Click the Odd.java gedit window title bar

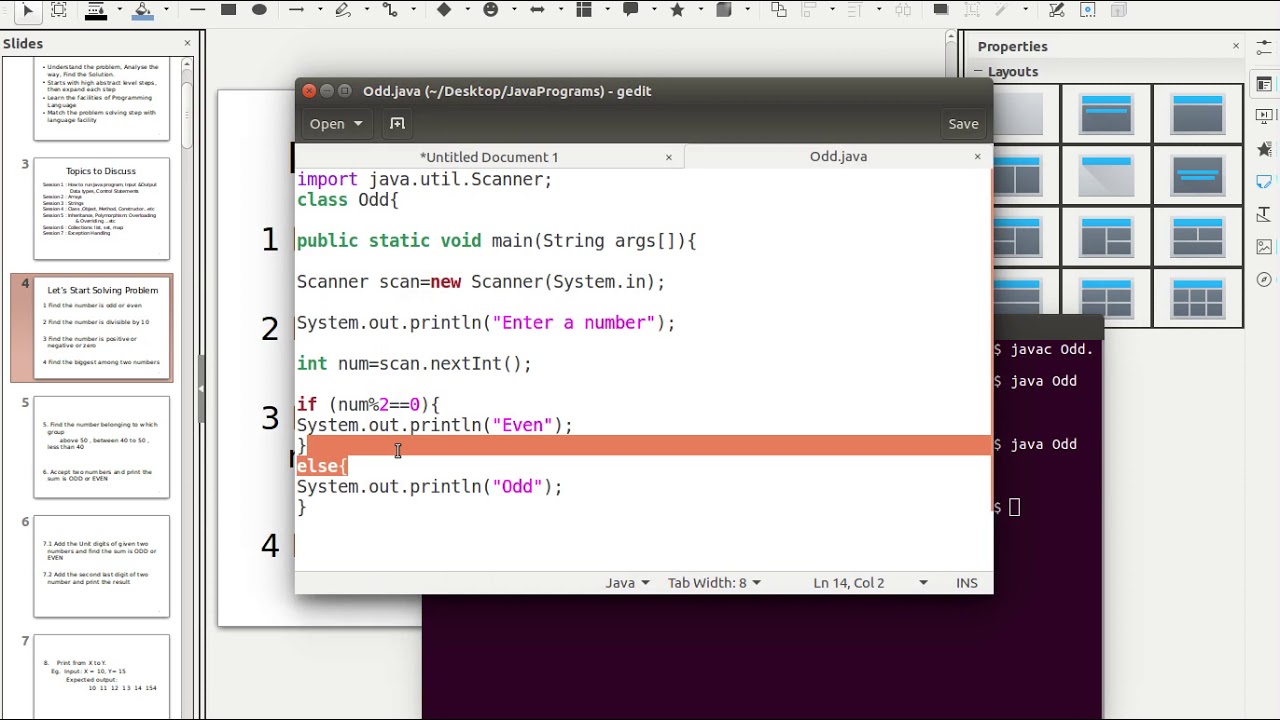644,91
